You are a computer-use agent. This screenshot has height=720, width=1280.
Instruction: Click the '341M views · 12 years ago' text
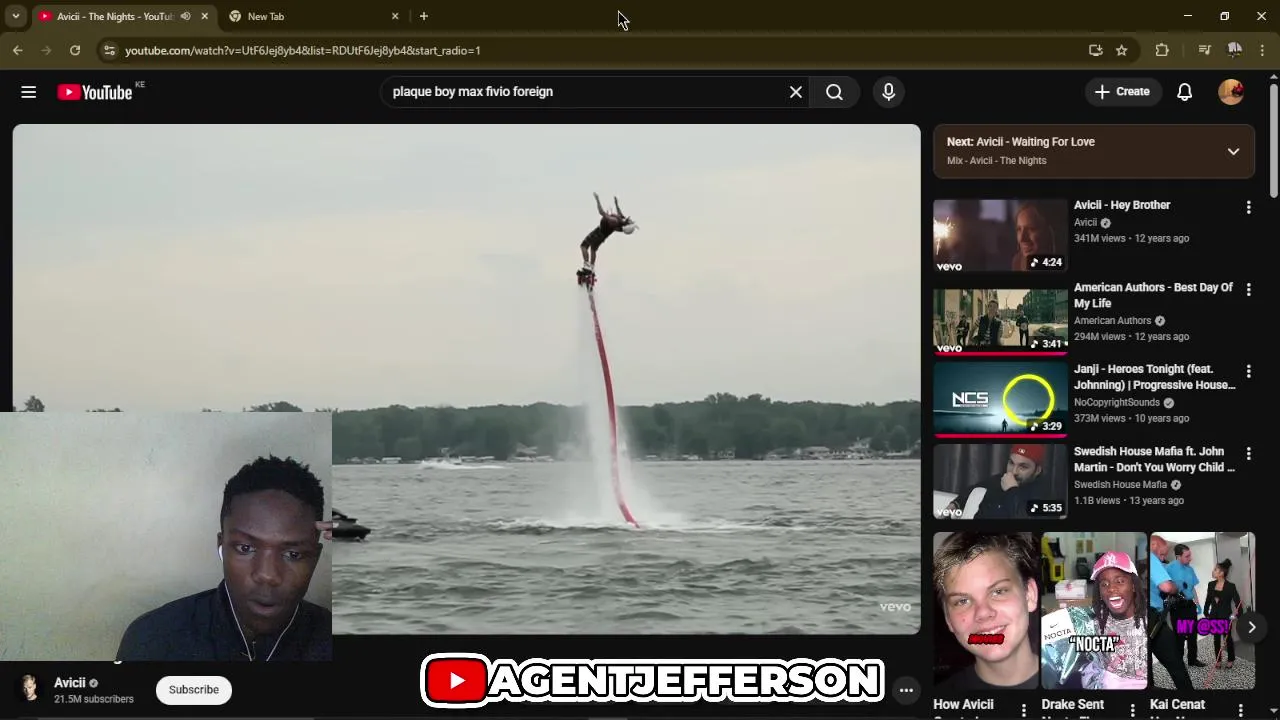(x=1131, y=239)
